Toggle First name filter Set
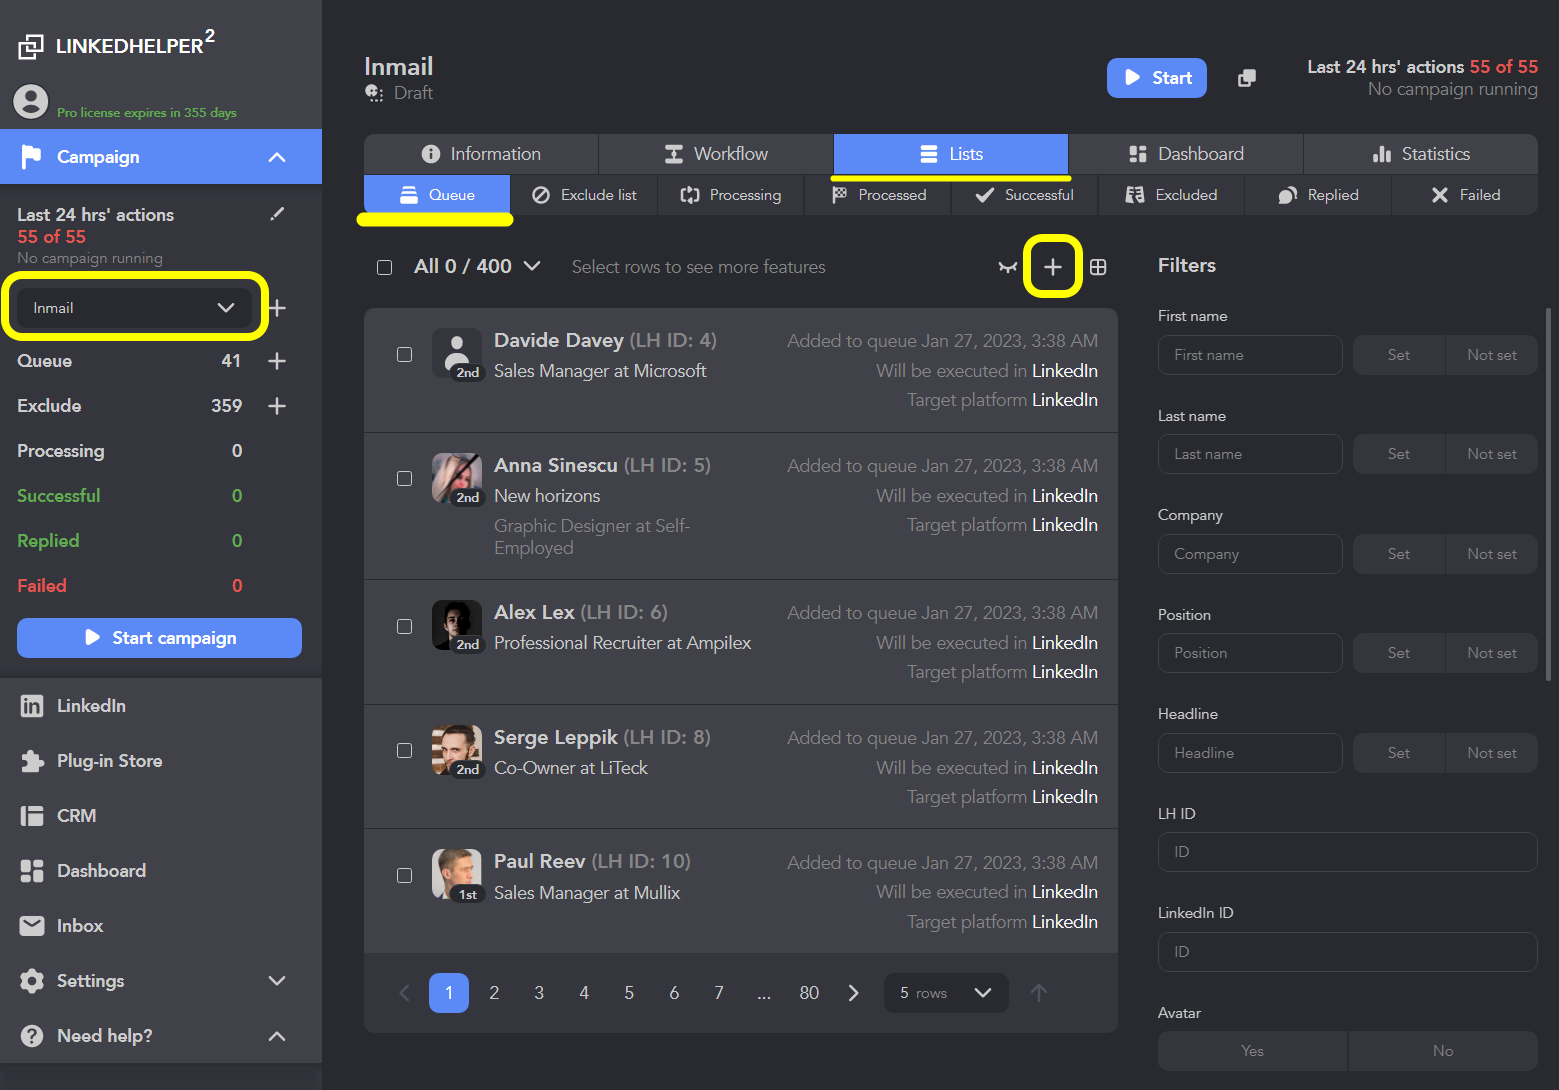This screenshot has height=1090, width=1559. pyautogui.click(x=1399, y=355)
